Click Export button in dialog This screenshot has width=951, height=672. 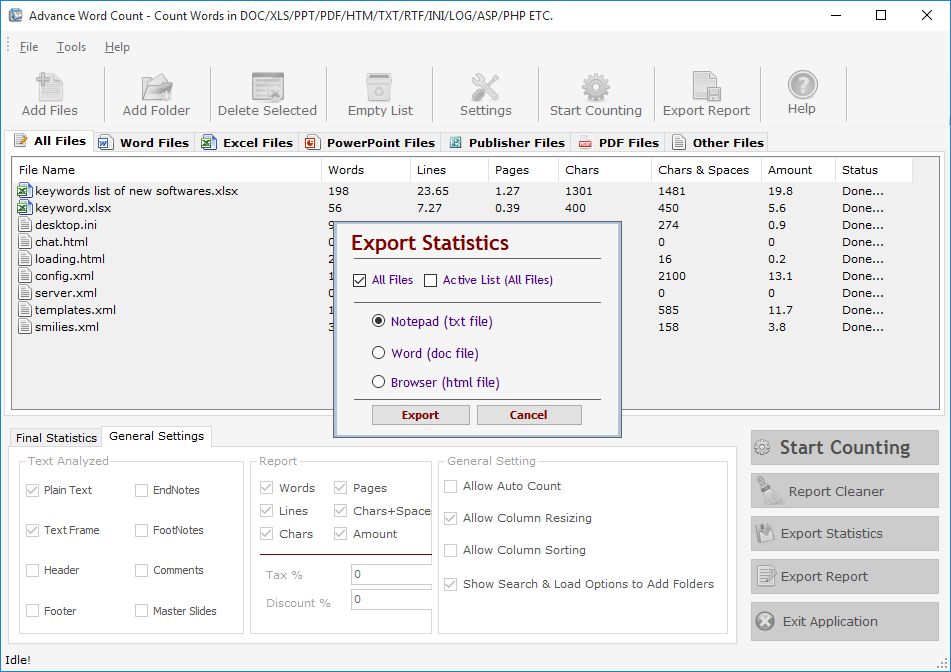[x=420, y=415]
